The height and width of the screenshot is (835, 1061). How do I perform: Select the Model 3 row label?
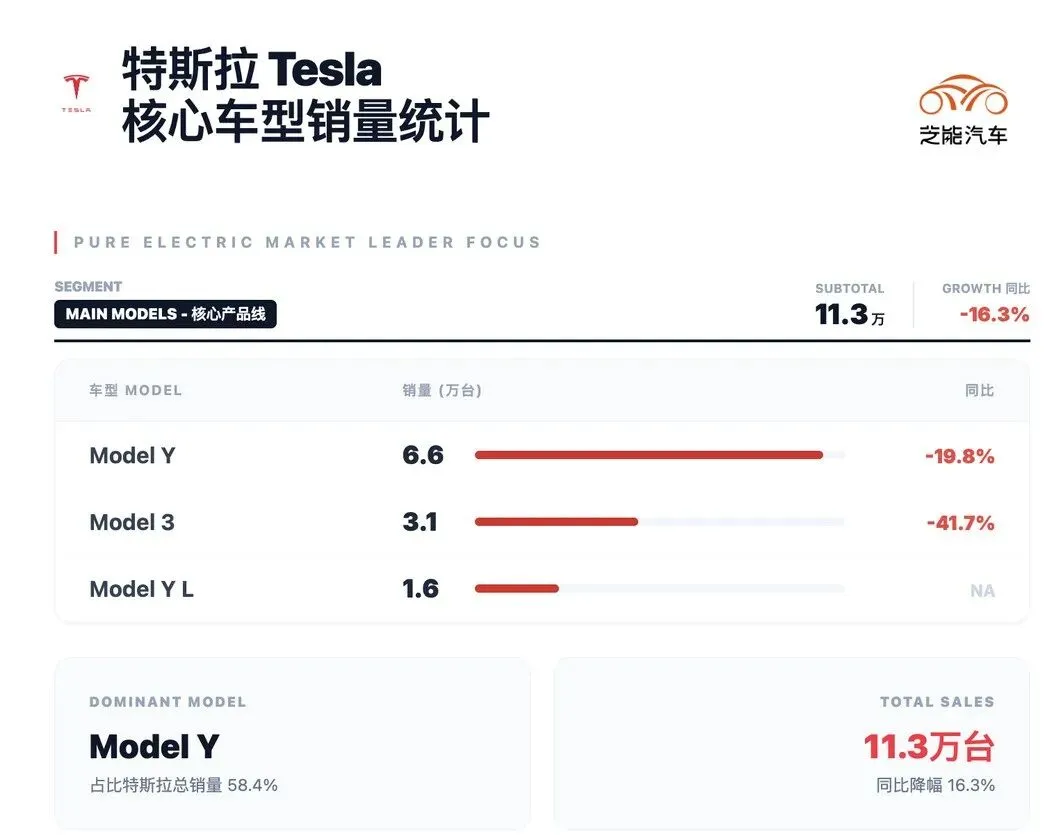point(132,522)
